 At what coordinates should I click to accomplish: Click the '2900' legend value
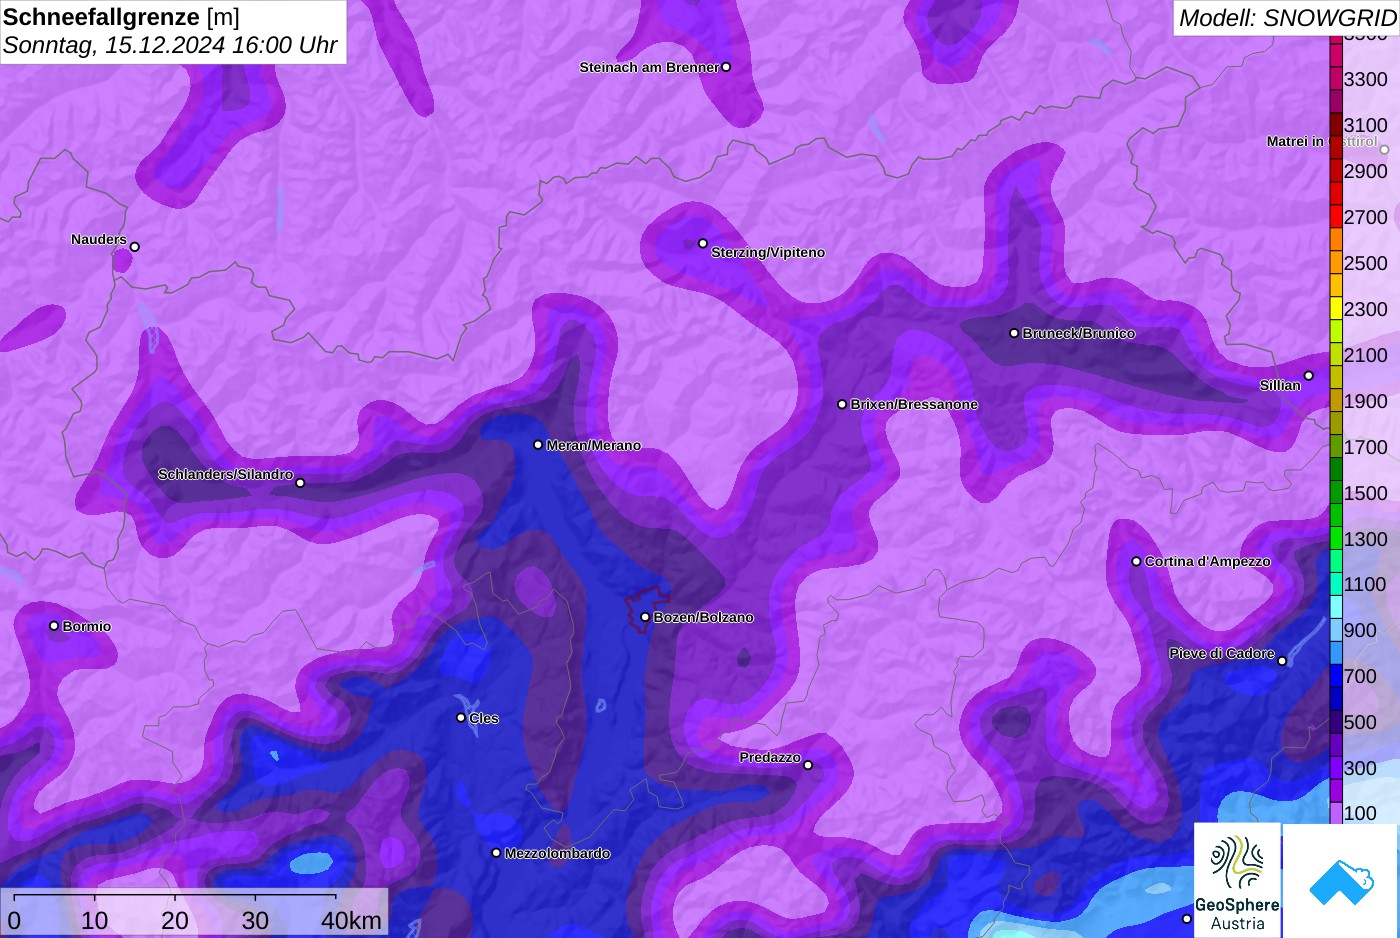[1365, 171]
